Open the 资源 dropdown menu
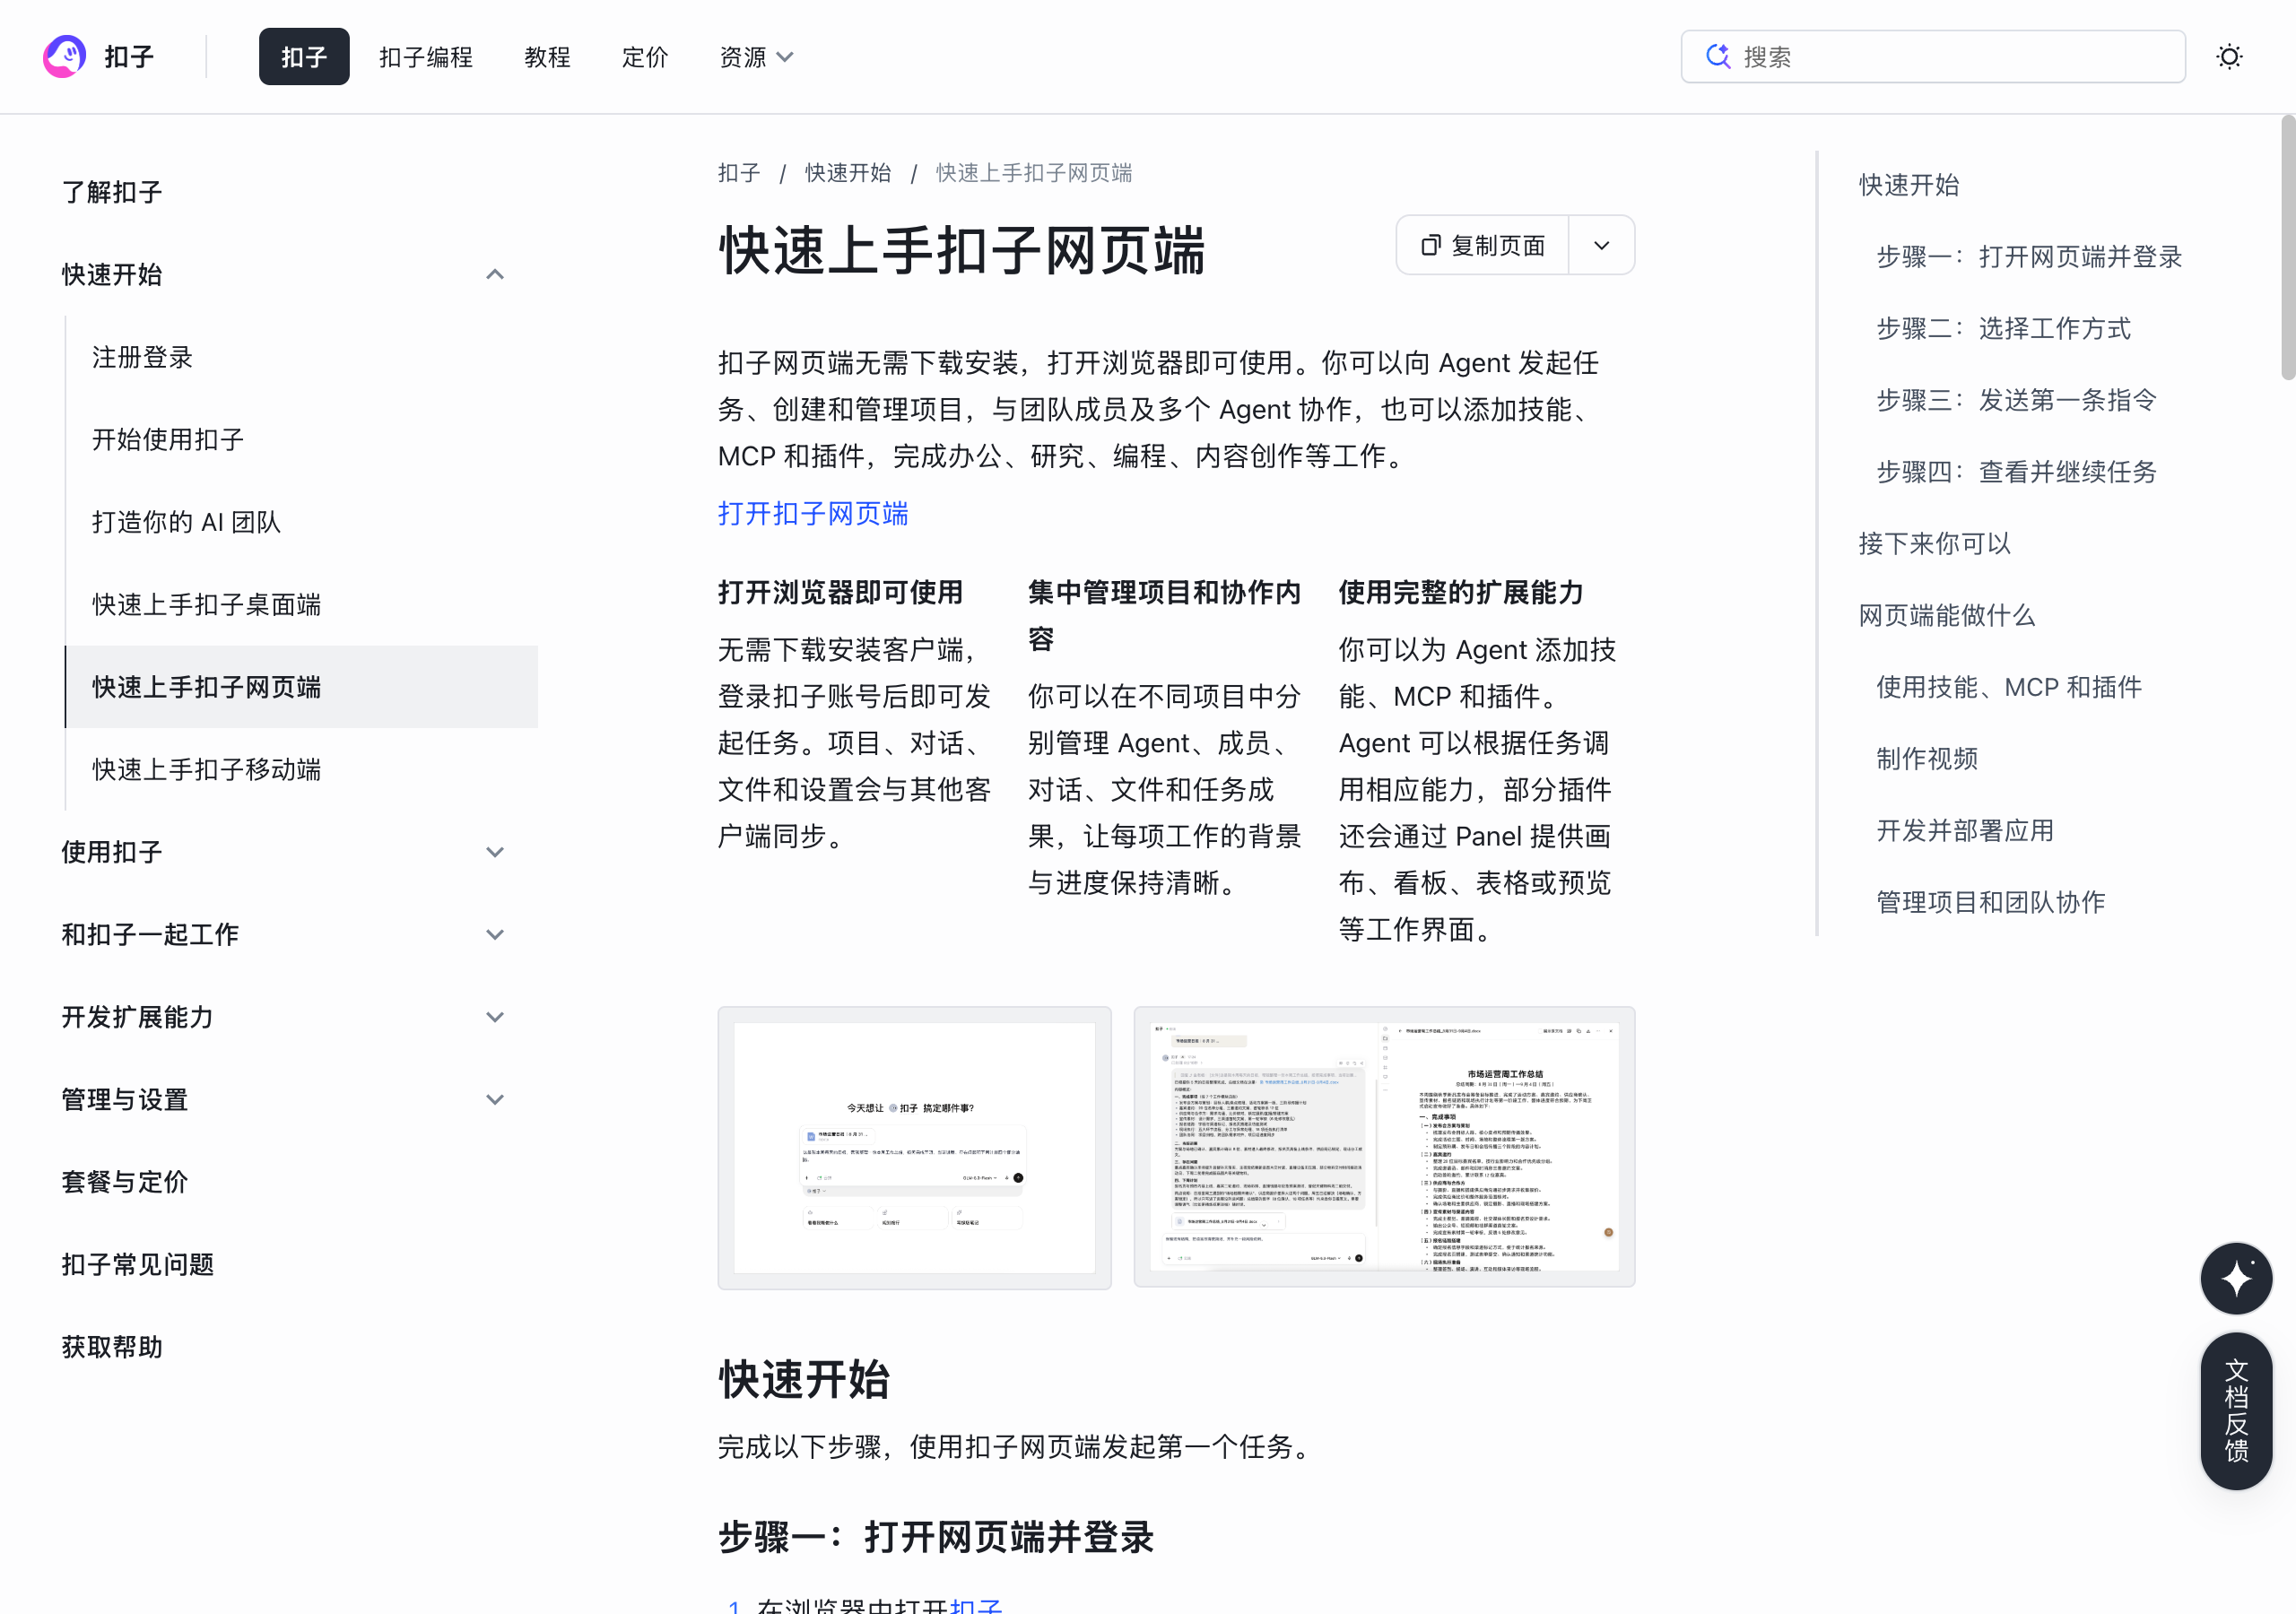Viewport: 2296px width, 1614px height. [x=756, y=57]
